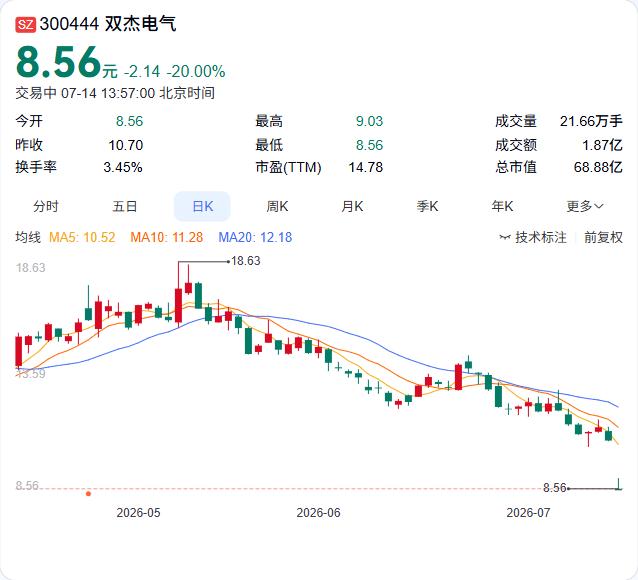Click the trading time 07-14 13:57:00 text

[x=108, y=93]
